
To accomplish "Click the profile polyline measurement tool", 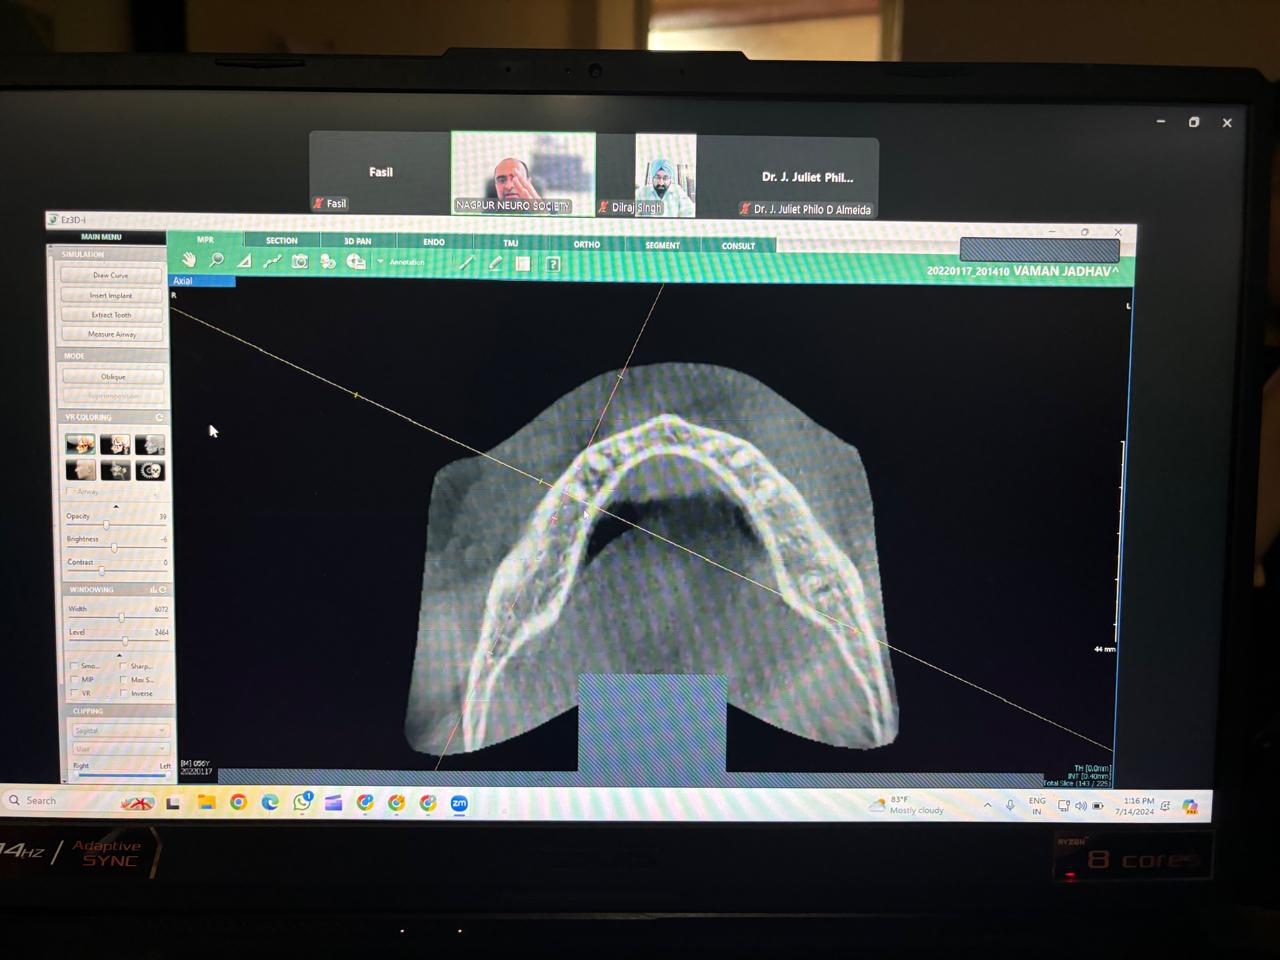I will click(271, 261).
